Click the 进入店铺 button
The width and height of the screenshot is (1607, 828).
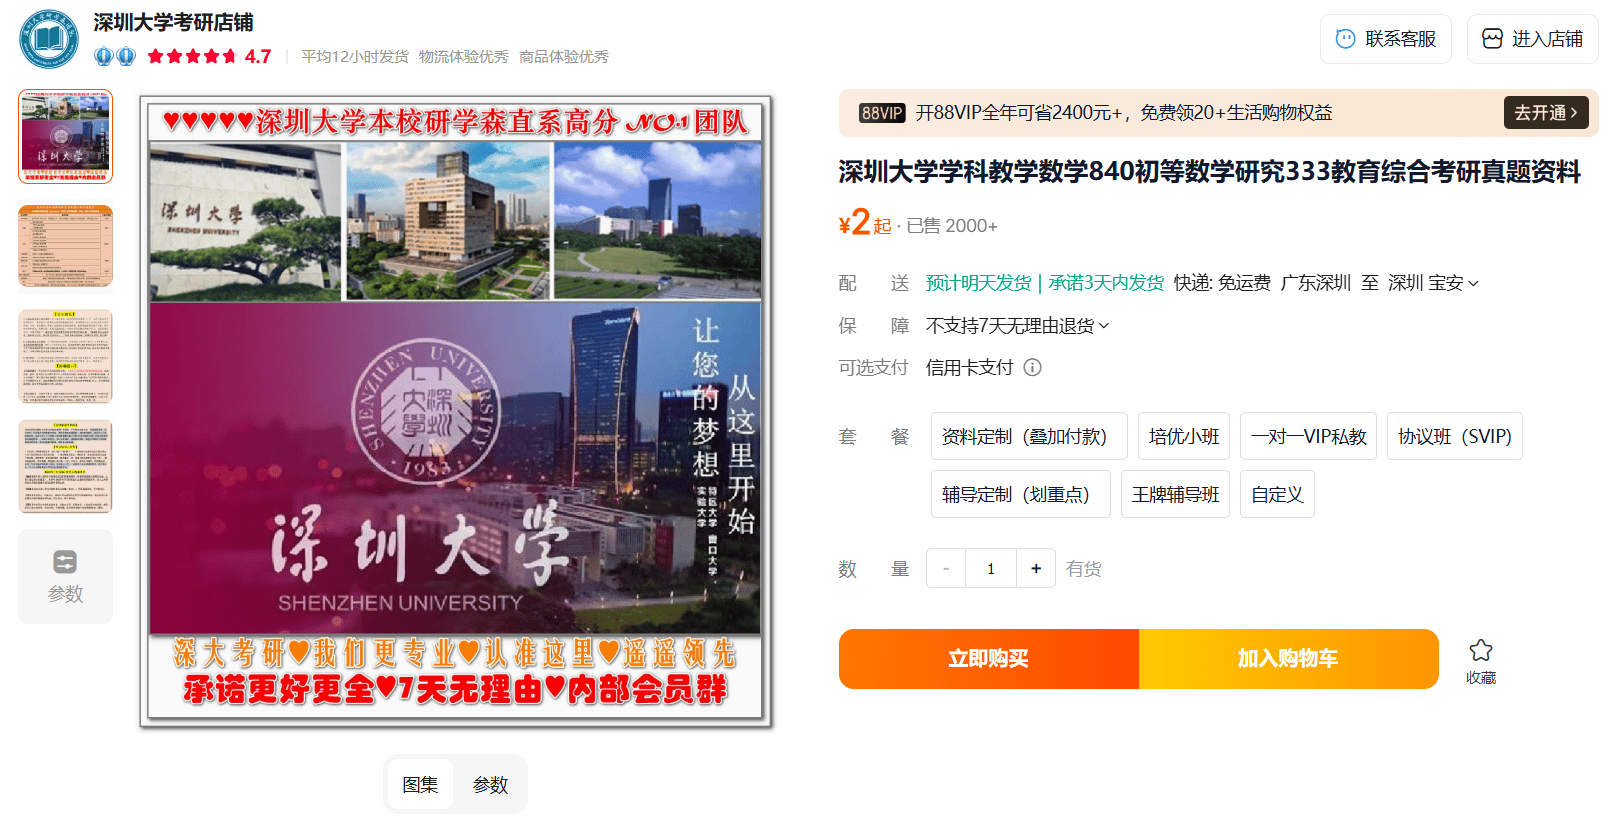pos(1533,39)
